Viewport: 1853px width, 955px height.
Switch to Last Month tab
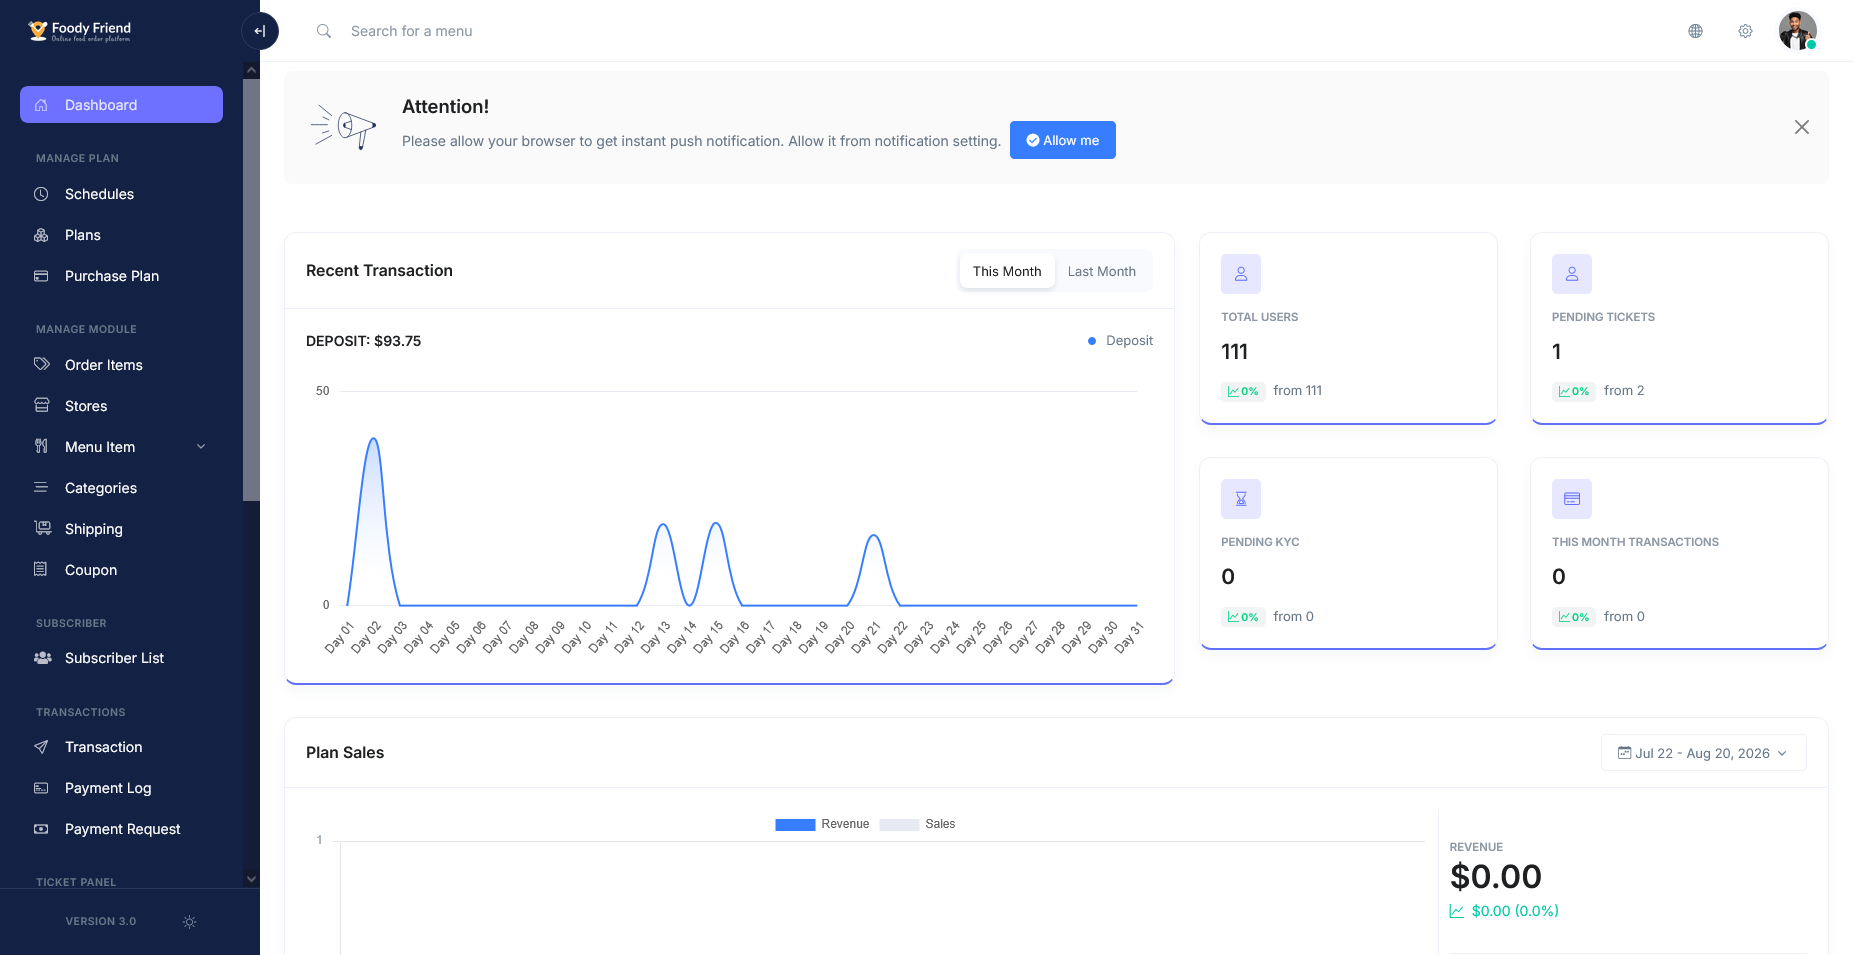[1101, 271]
